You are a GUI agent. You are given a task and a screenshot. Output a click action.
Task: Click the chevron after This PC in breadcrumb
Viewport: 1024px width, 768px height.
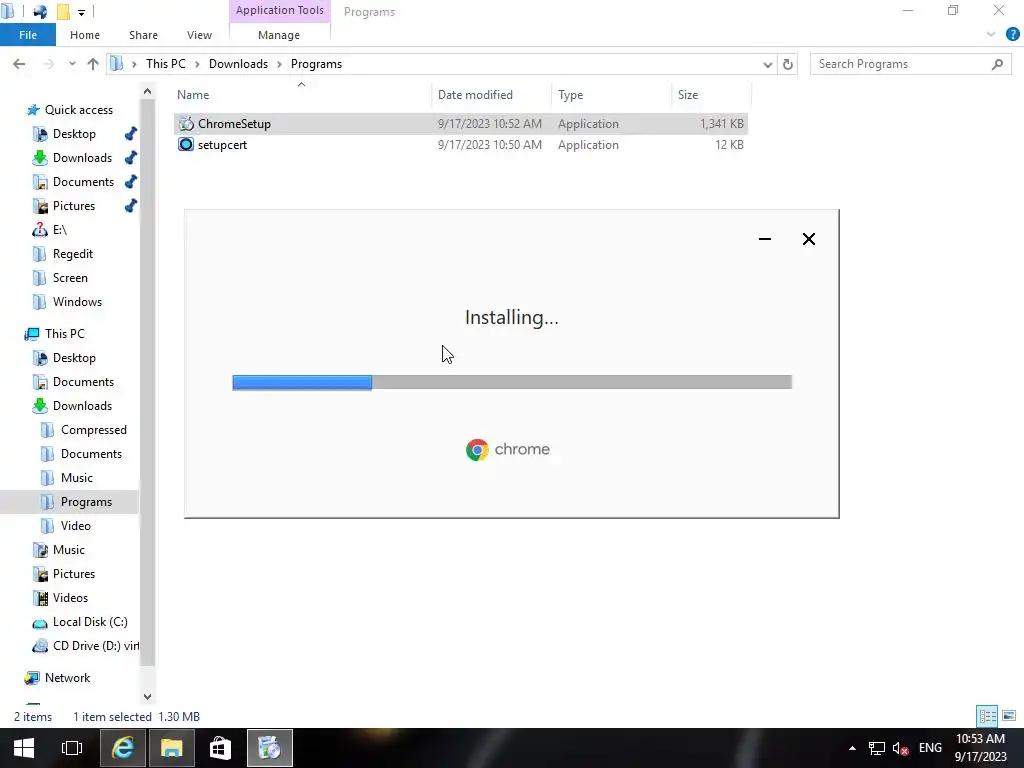click(197, 64)
